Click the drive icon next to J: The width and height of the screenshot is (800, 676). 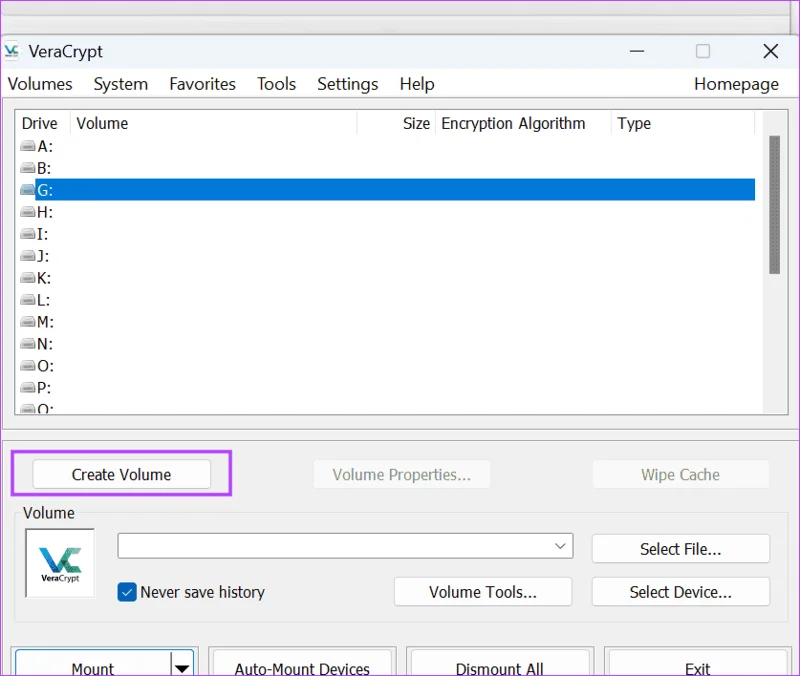(28, 256)
